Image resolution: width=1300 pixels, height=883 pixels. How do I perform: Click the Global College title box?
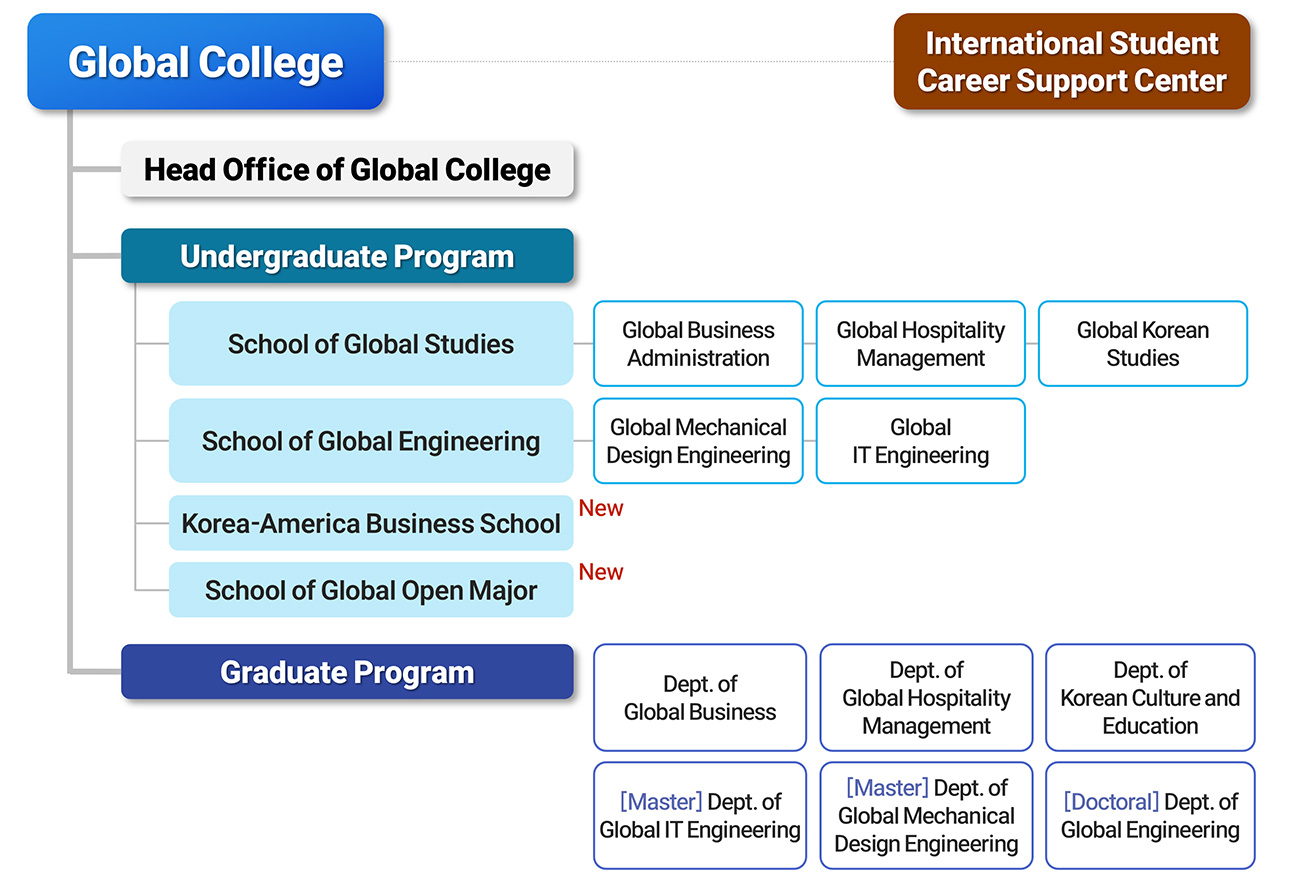click(x=205, y=62)
